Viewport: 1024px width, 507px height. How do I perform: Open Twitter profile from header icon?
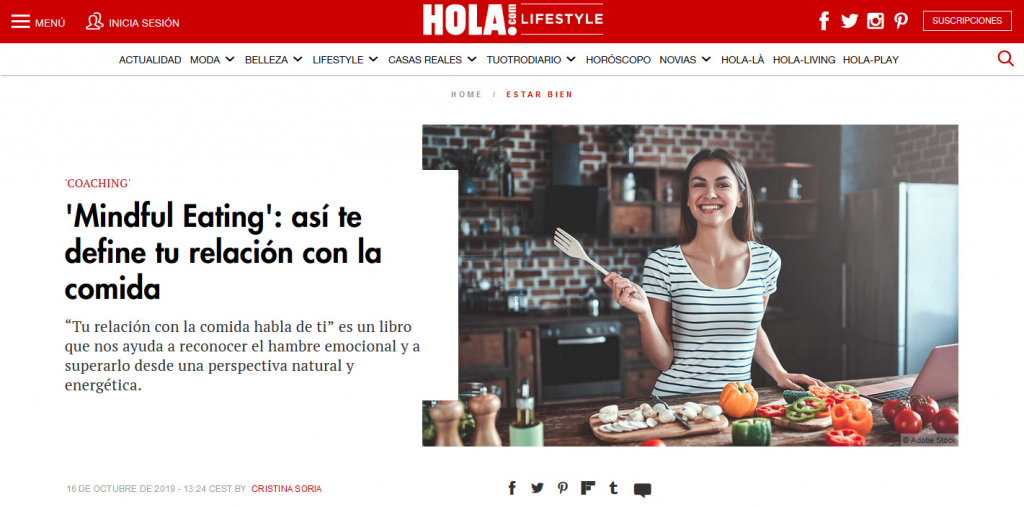(849, 21)
